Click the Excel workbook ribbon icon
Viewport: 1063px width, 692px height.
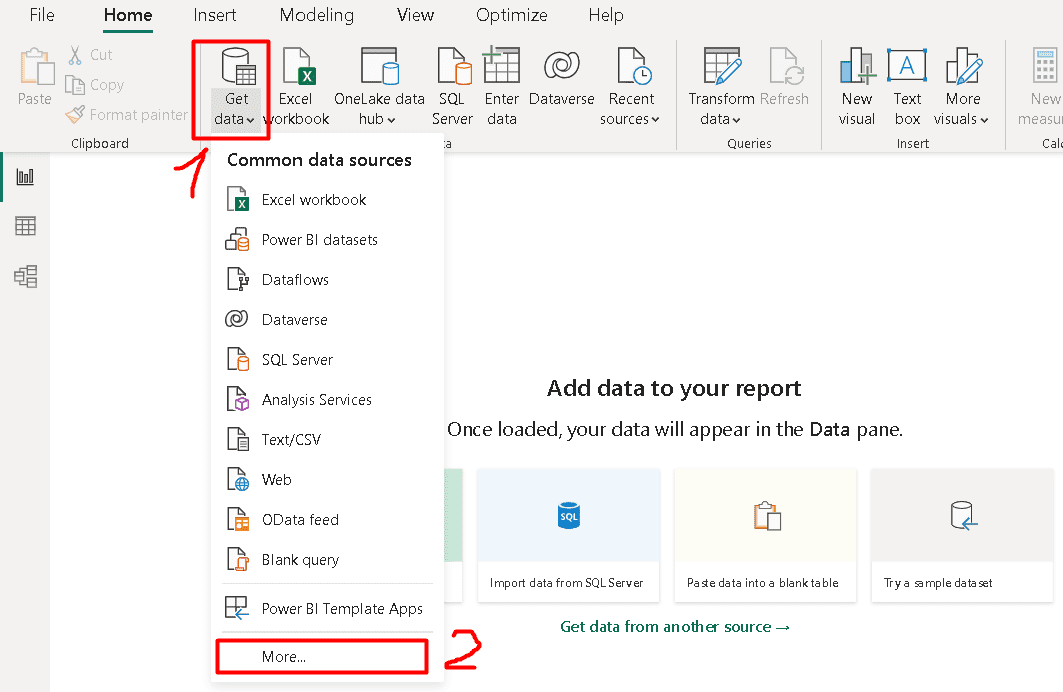pos(296,87)
